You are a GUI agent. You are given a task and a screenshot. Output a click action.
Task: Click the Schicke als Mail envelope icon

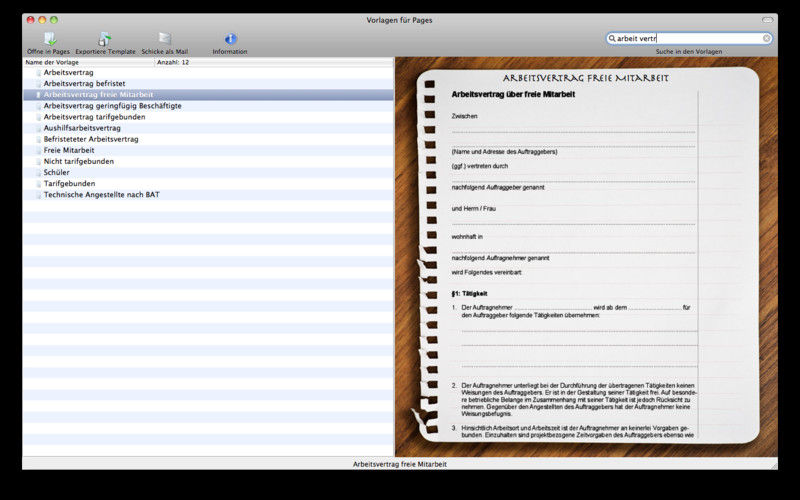pyautogui.click(x=164, y=39)
